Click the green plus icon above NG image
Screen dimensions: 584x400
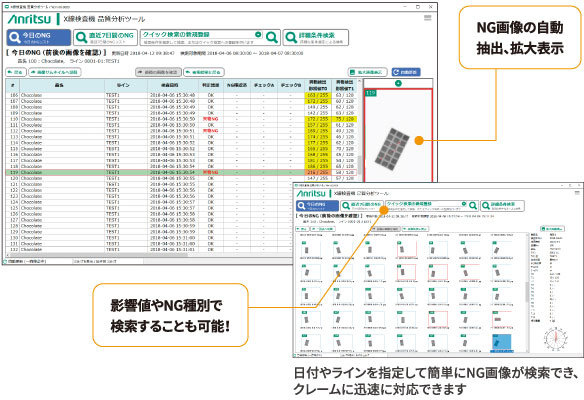pyautogui.click(x=398, y=83)
